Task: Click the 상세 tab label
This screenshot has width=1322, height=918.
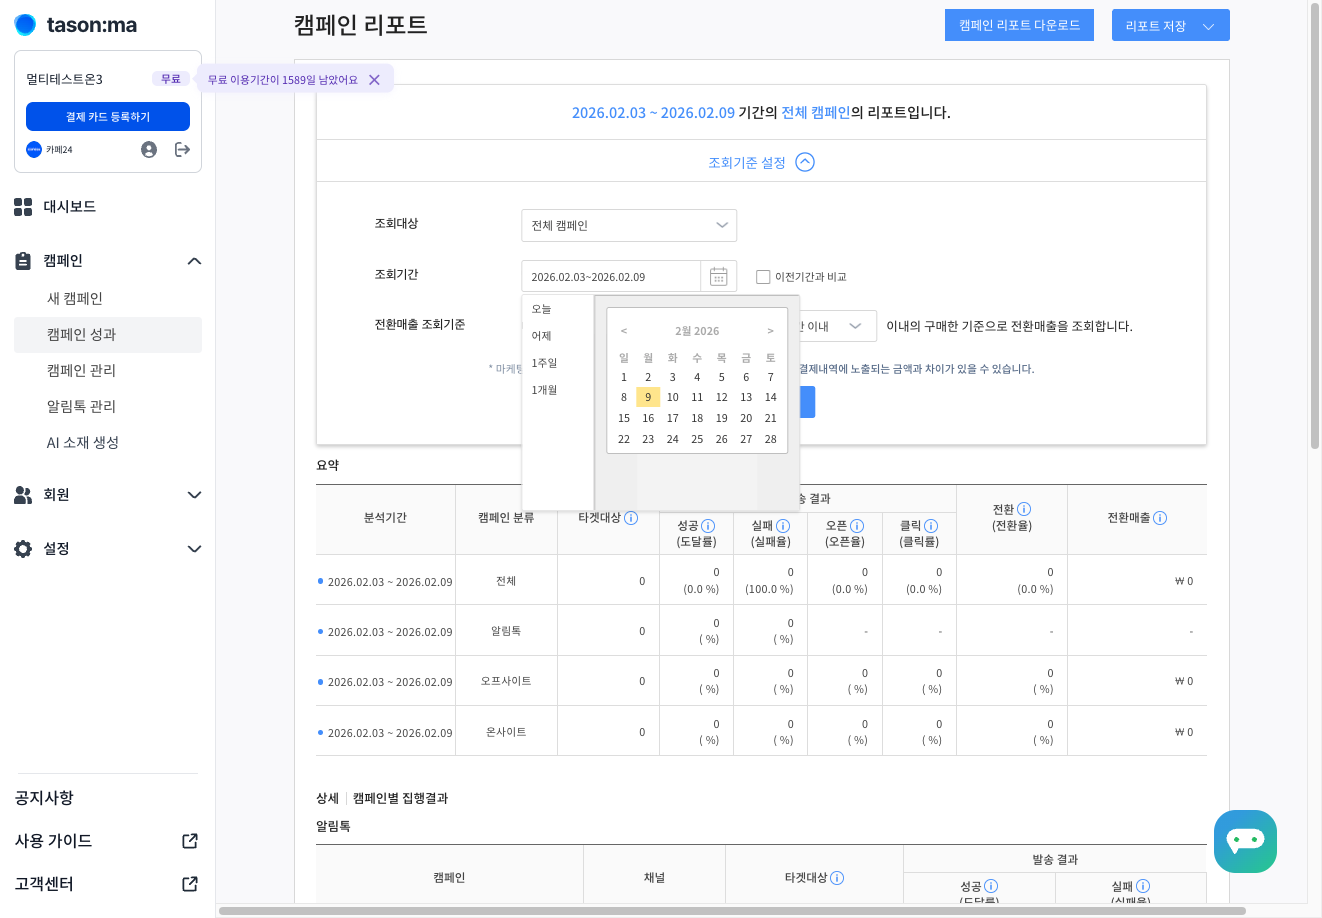Action: click(x=327, y=798)
